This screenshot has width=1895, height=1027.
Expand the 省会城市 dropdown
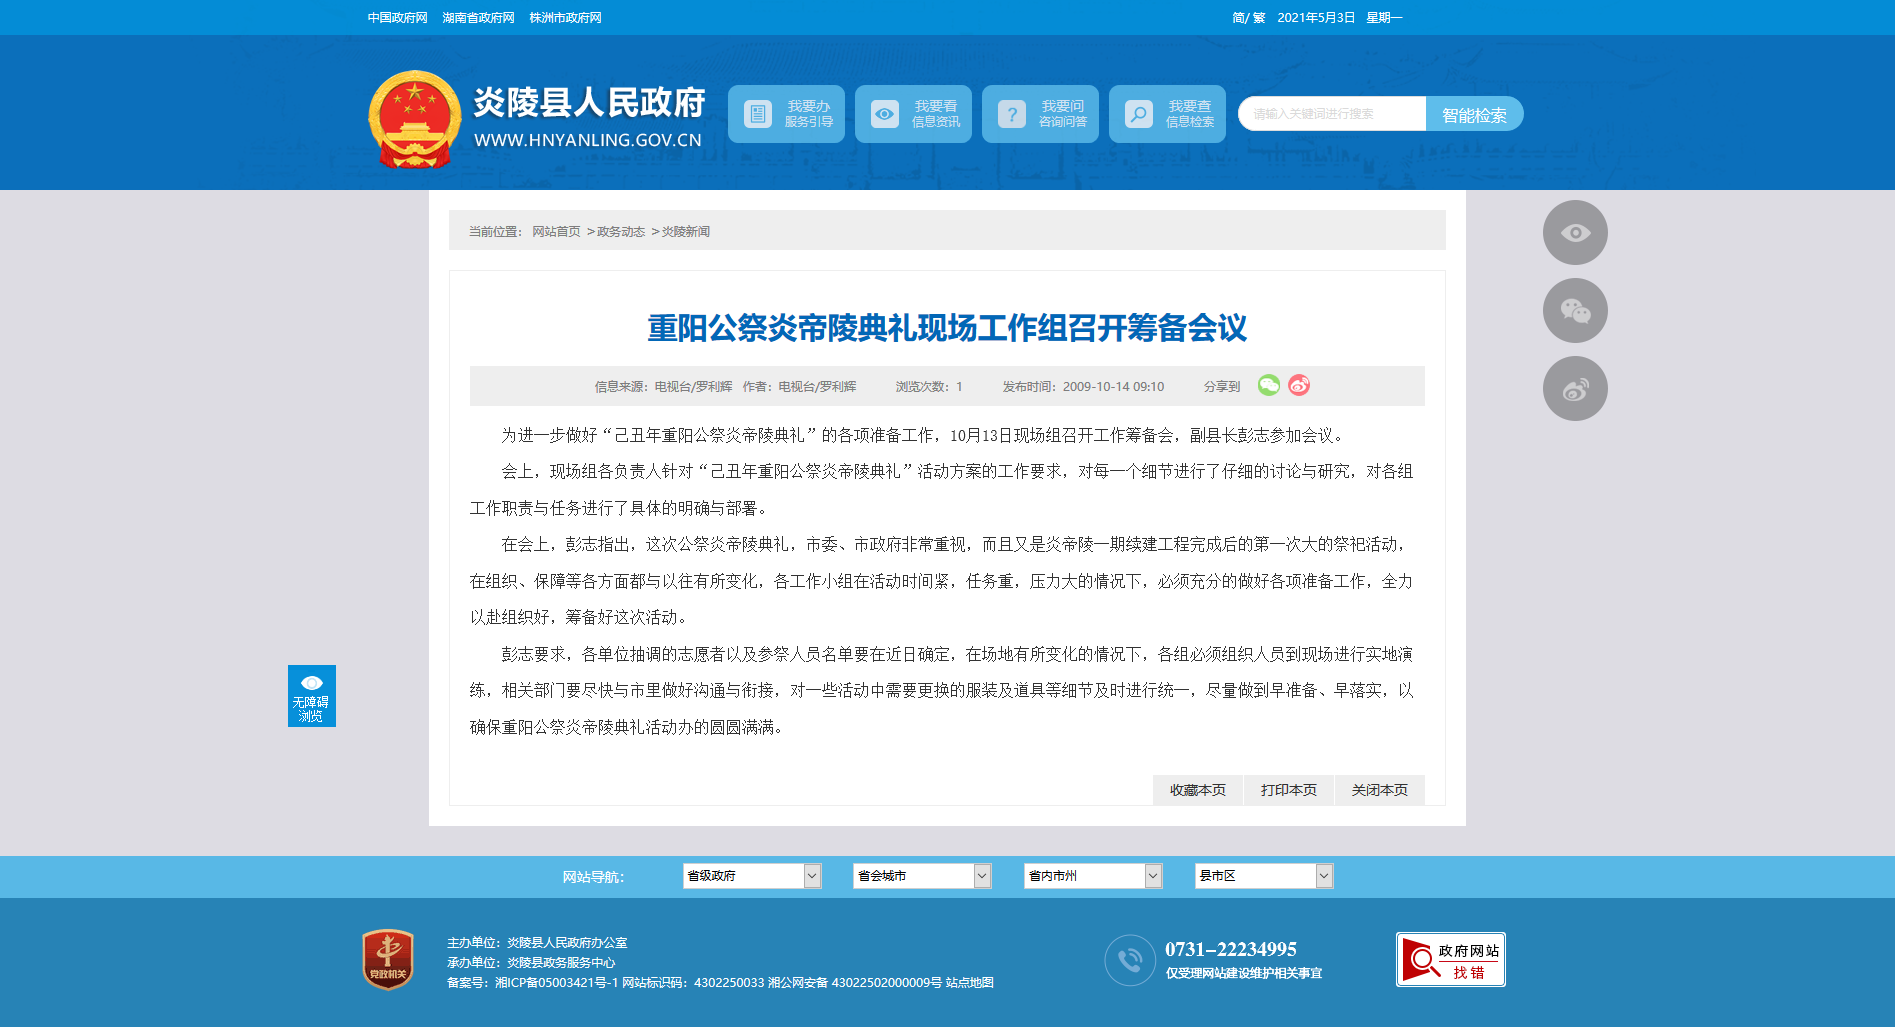click(x=921, y=876)
